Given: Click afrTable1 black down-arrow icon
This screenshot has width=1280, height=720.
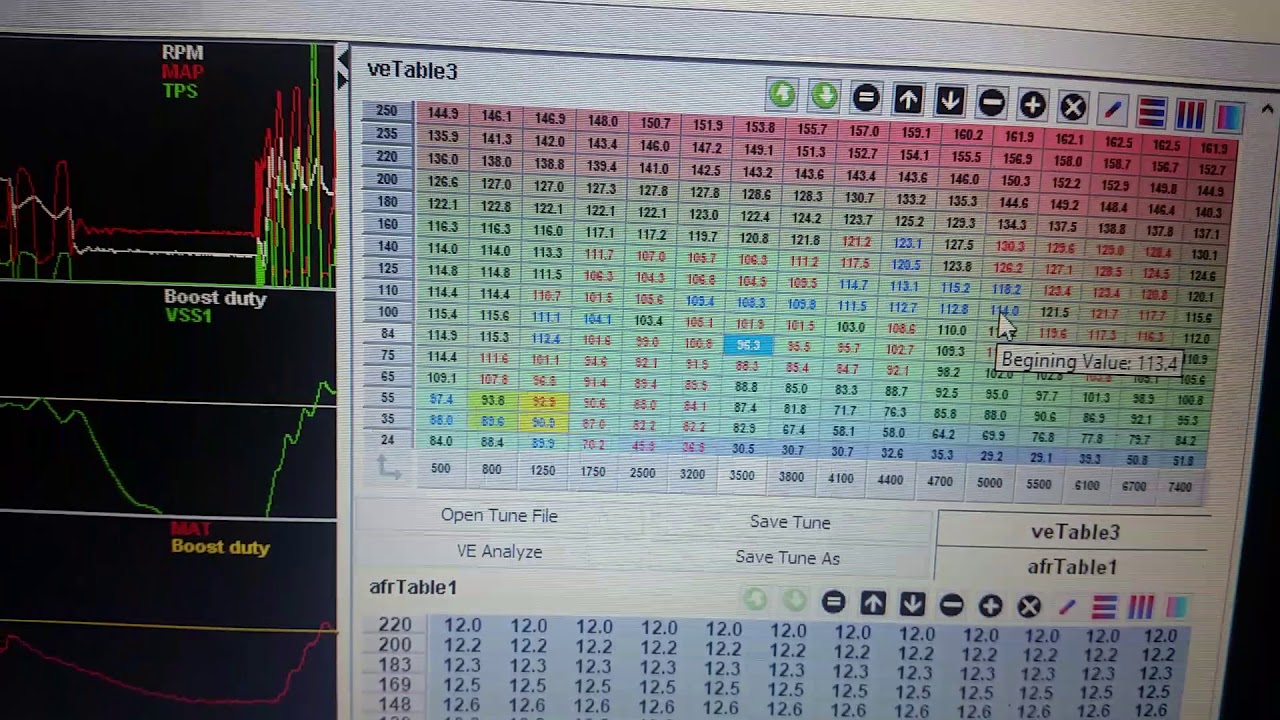Looking at the screenshot, I should click(x=912, y=604).
